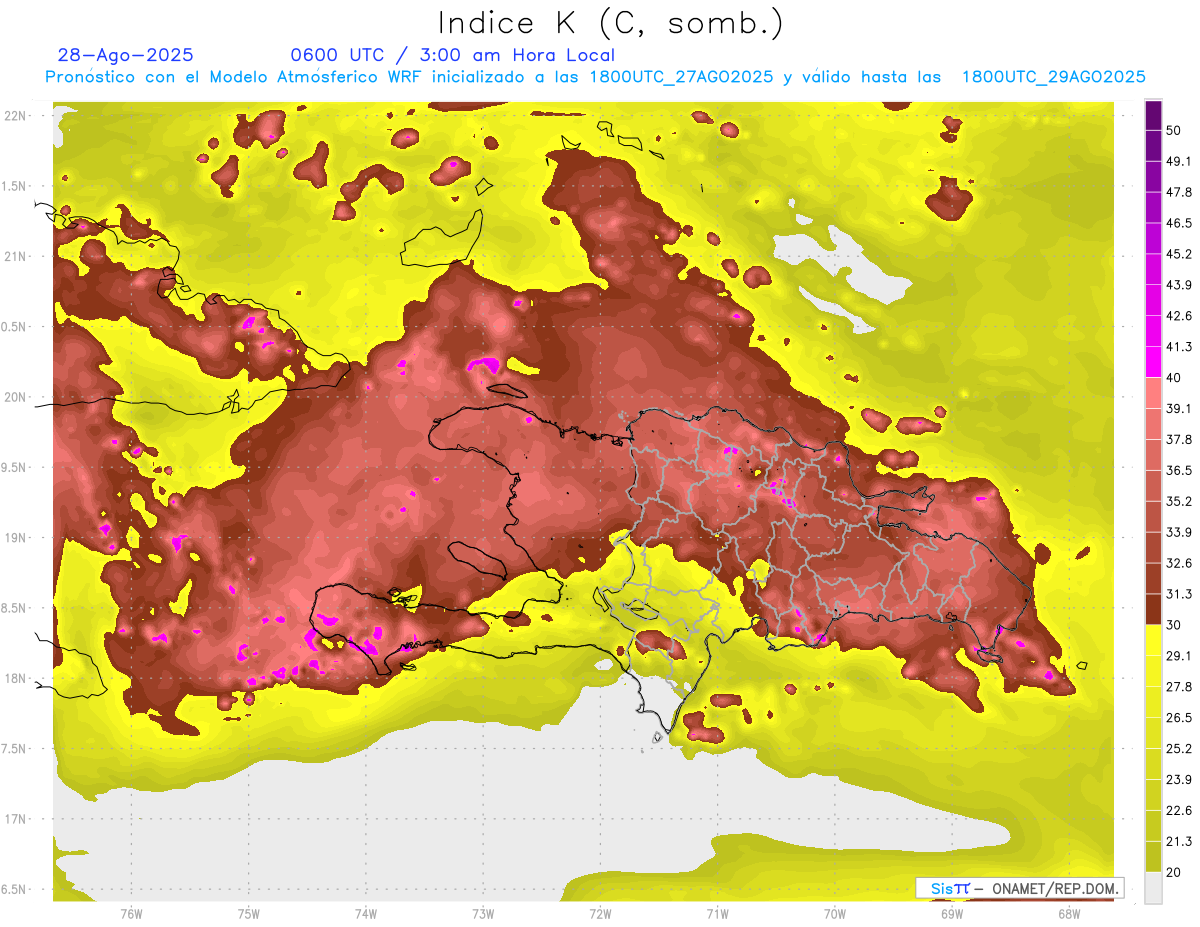This screenshot has width=1200, height=927.
Task: Click the "75W" longitude label
Action: [248, 914]
